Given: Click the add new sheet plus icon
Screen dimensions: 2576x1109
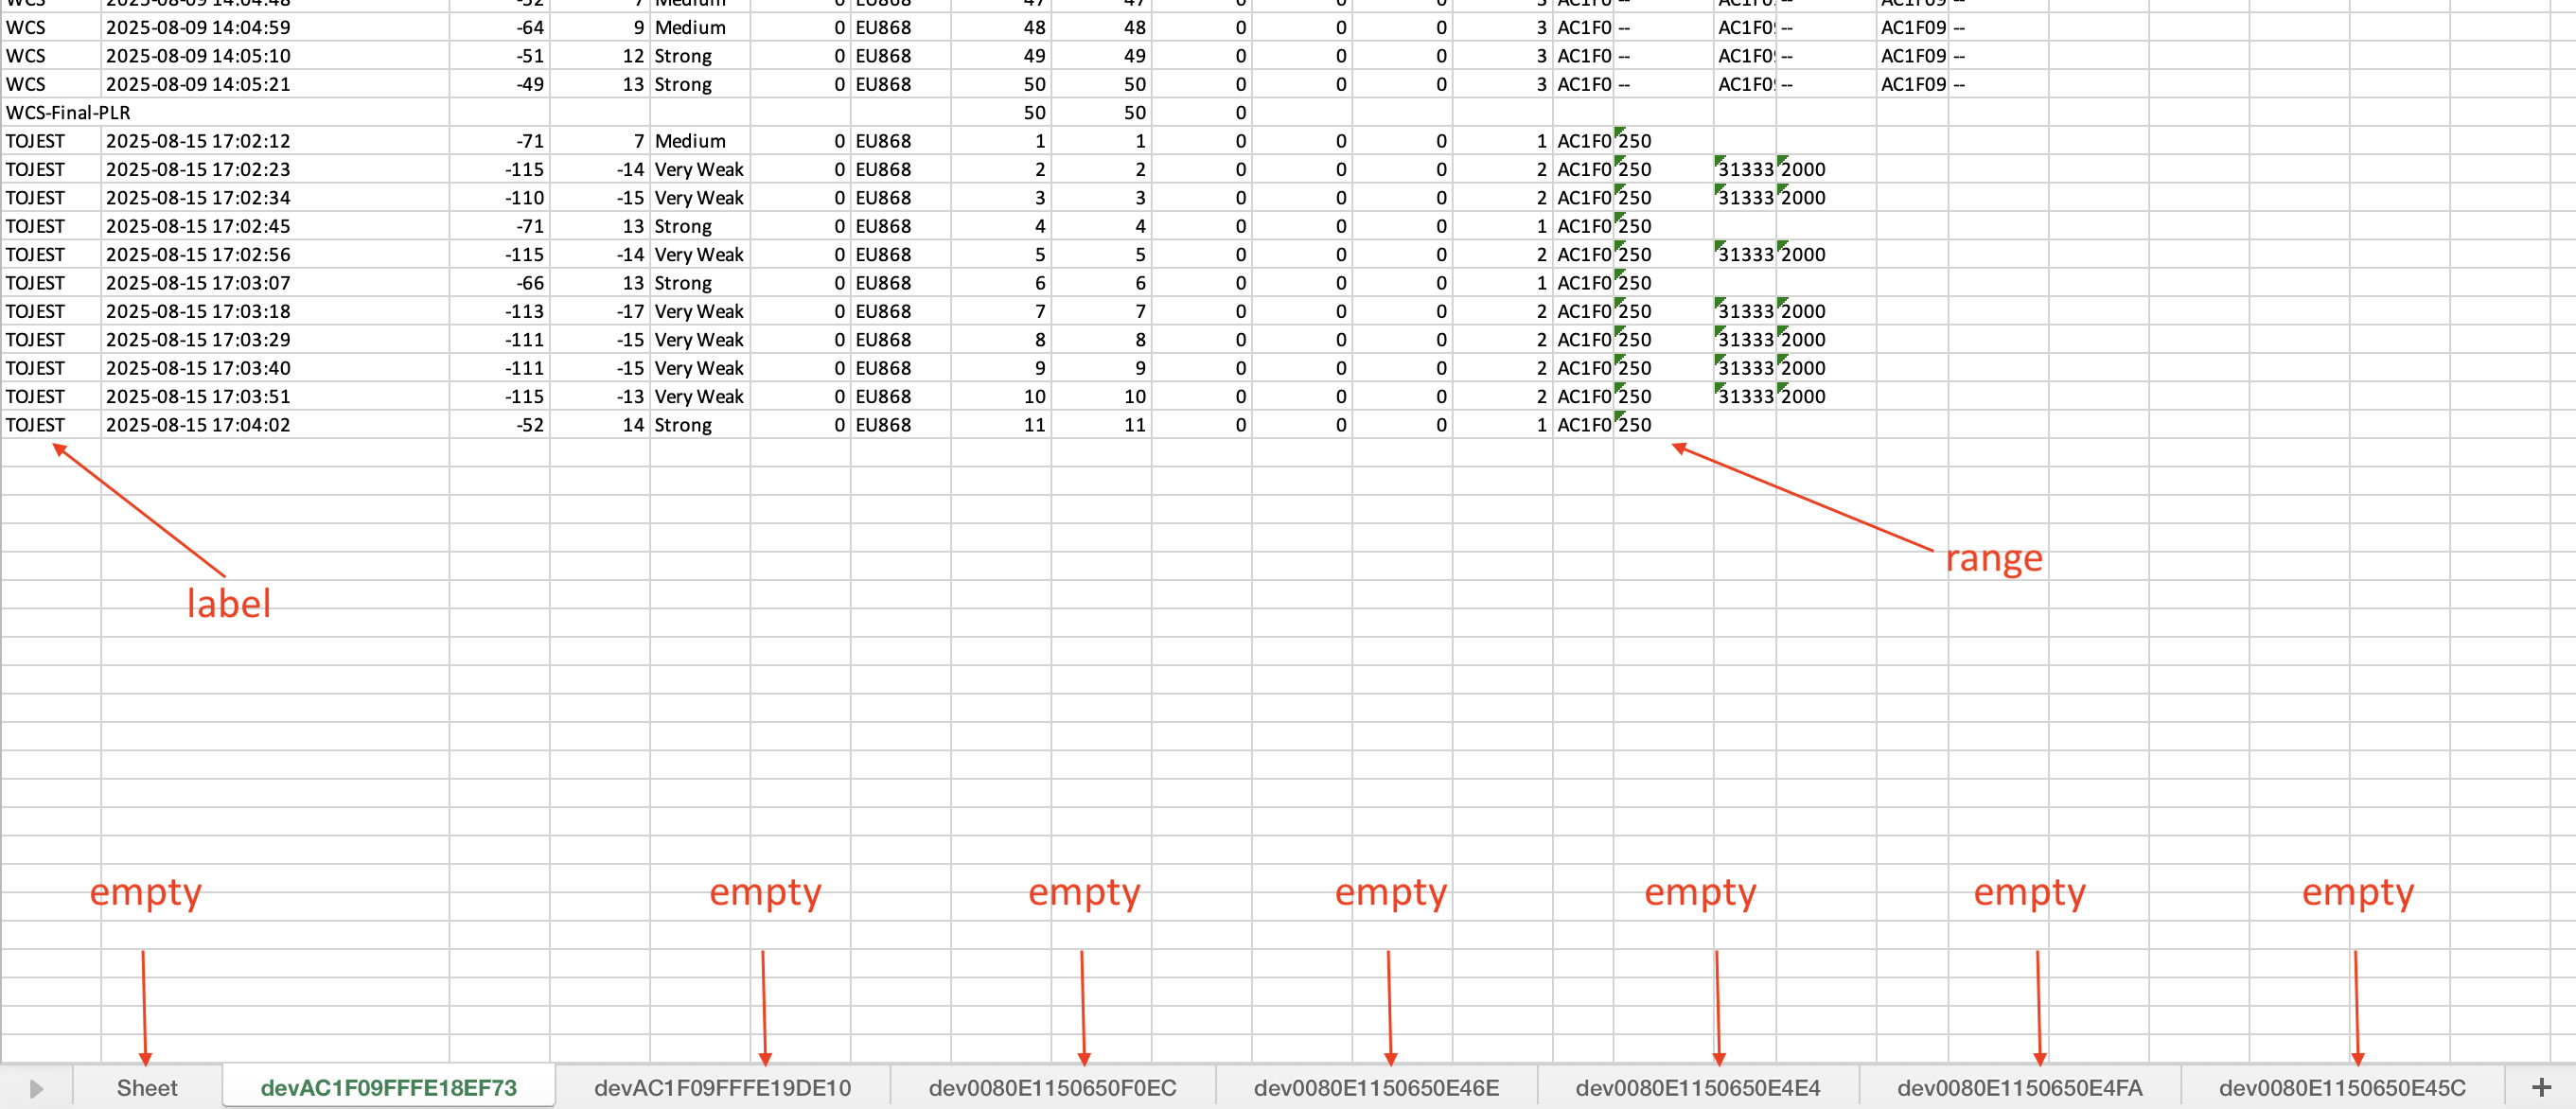Looking at the screenshot, I should click(x=2541, y=1087).
